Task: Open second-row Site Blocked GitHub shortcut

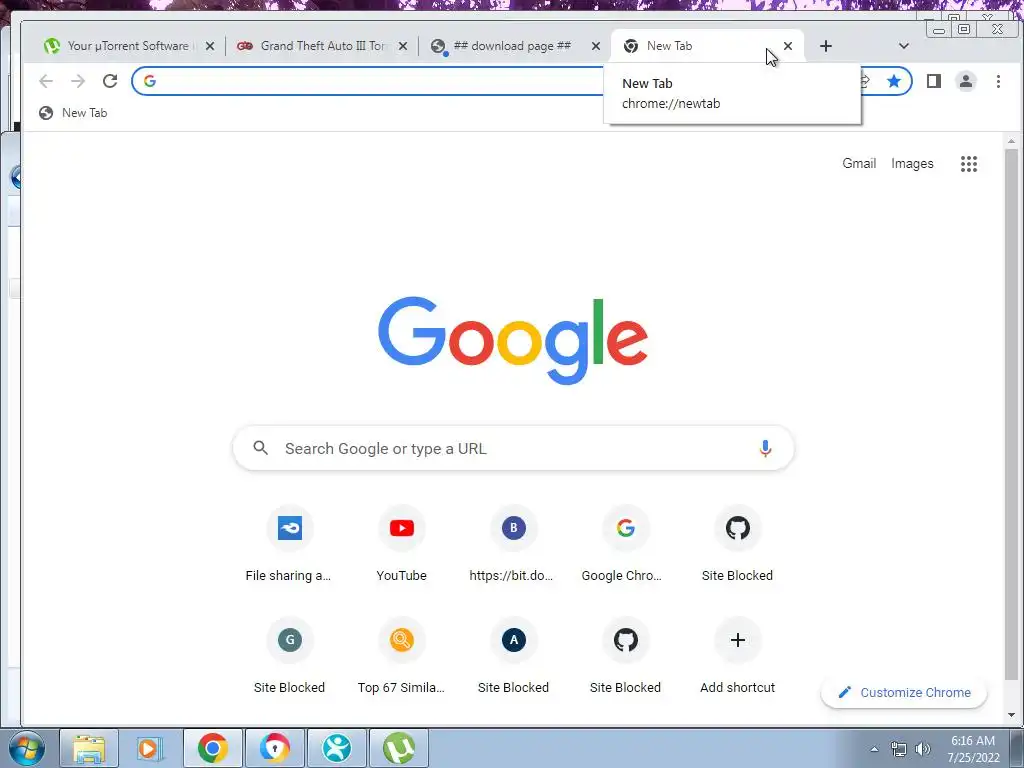Action: [x=625, y=655]
